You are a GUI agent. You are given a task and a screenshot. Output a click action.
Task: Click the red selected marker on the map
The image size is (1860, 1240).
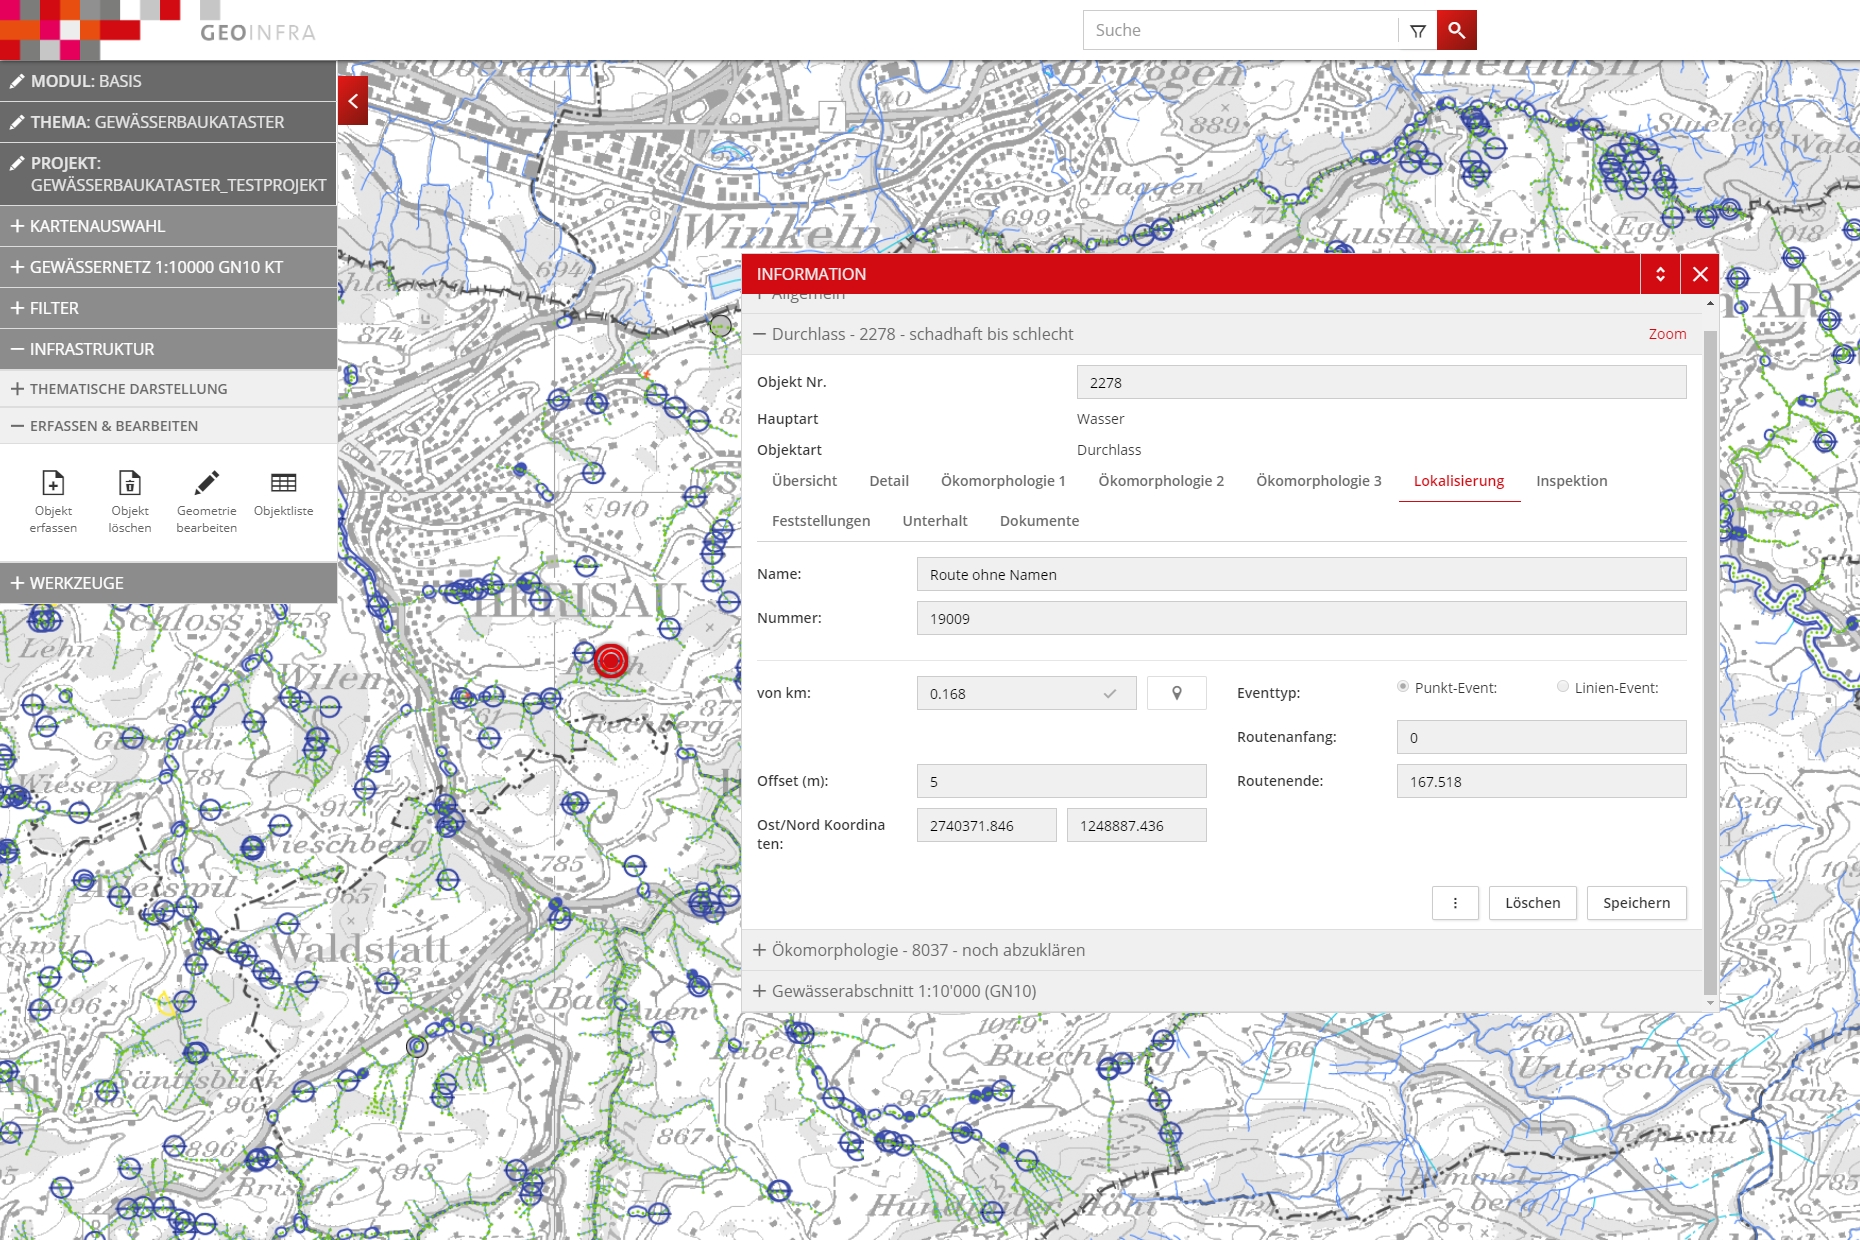pyautogui.click(x=610, y=661)
